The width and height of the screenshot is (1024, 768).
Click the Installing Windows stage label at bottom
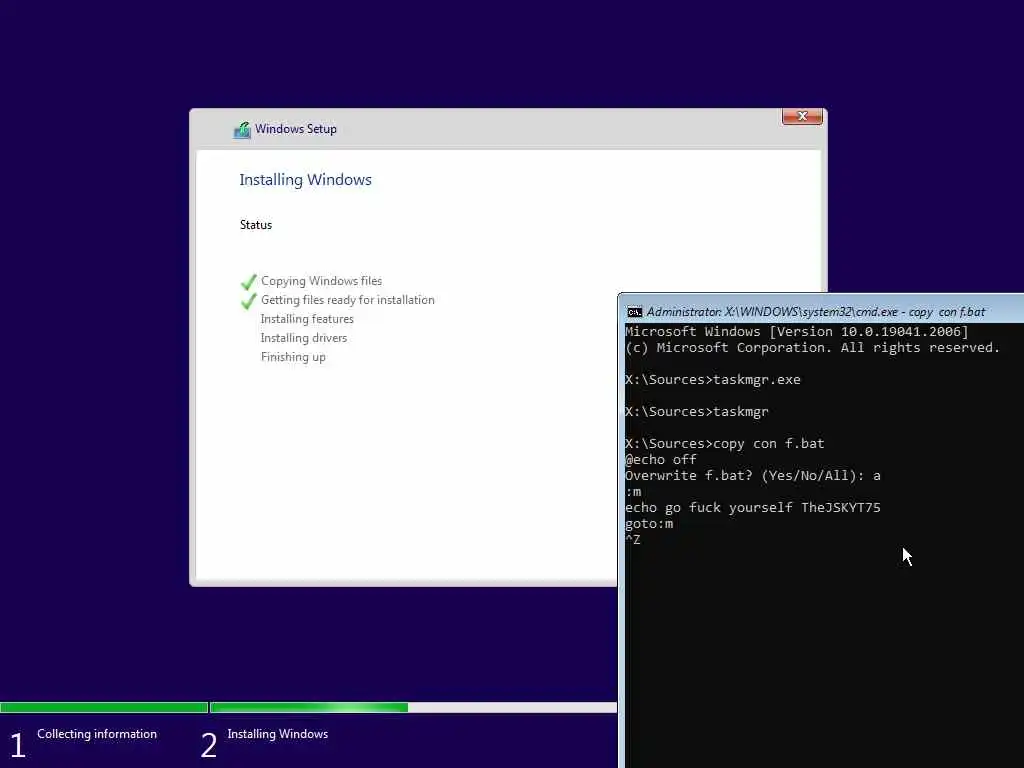point(278,734)
